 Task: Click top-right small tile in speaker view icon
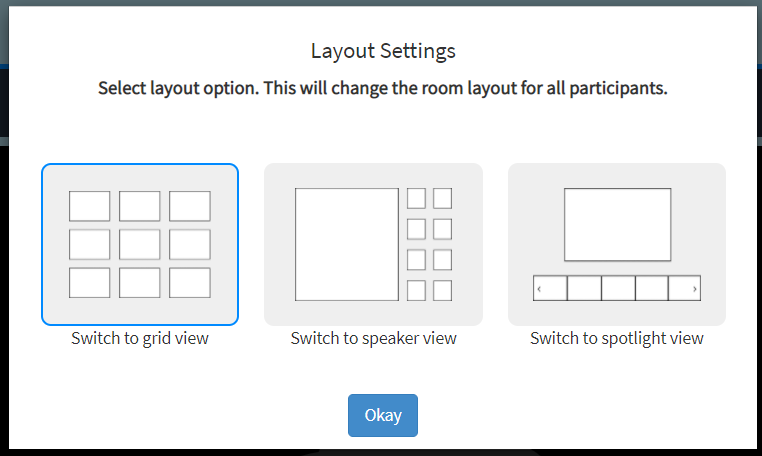click(442, 198)
